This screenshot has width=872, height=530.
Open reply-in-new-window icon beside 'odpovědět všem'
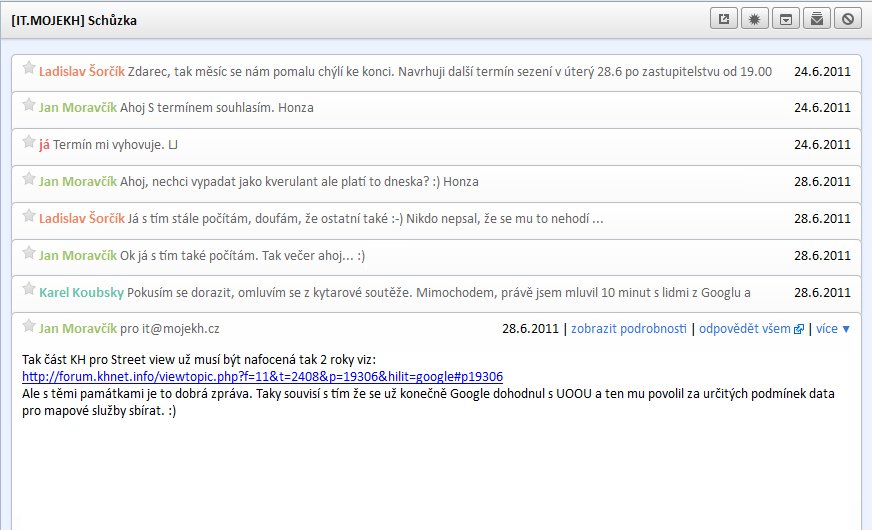tap(799, 329)
